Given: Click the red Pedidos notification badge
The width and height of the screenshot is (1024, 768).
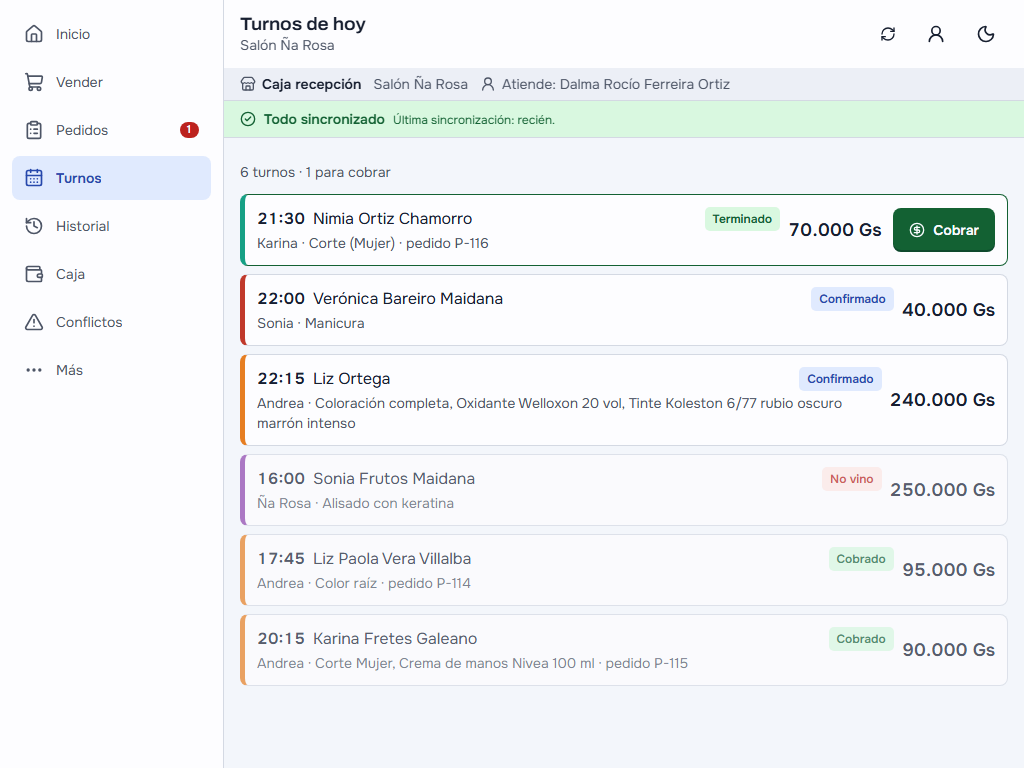Looking at the screenshot, I should coord(189,130).
